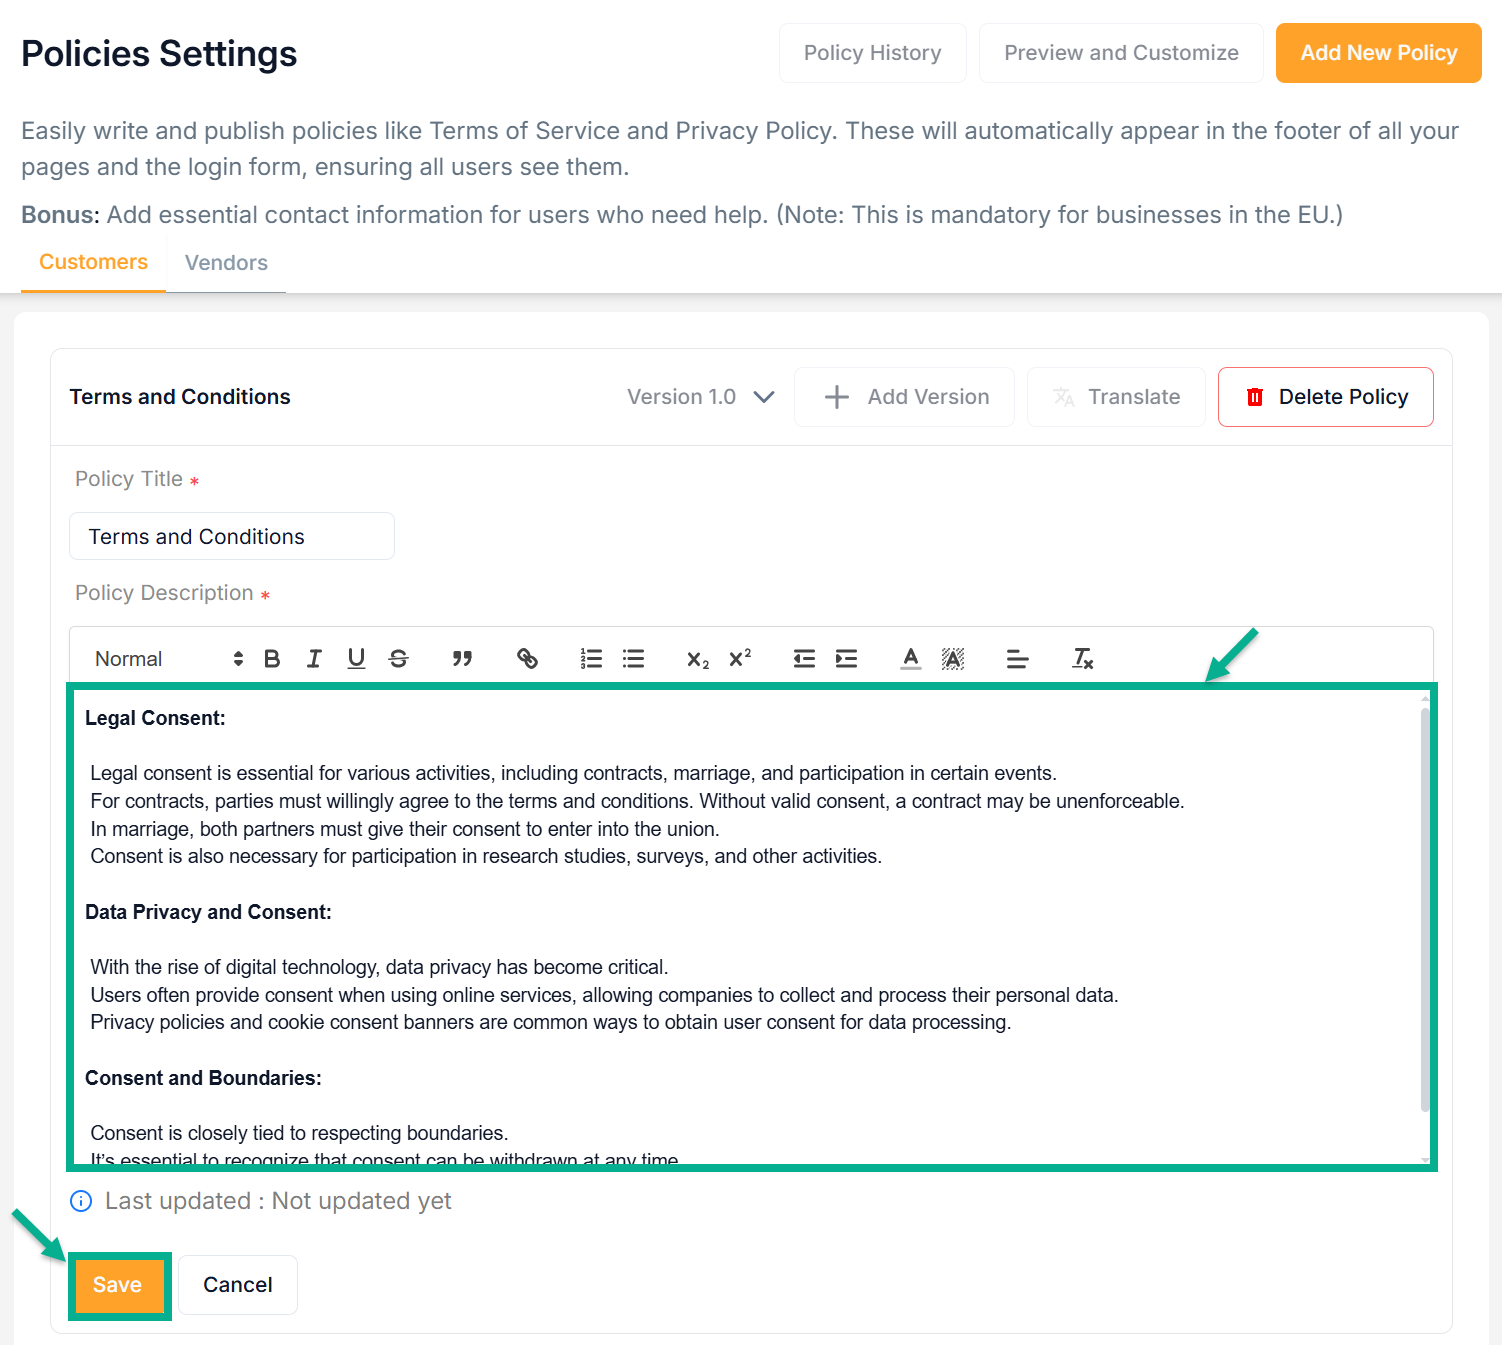
Task: Toggle bold formatting in the editor
Action: (x=272, y=659)
